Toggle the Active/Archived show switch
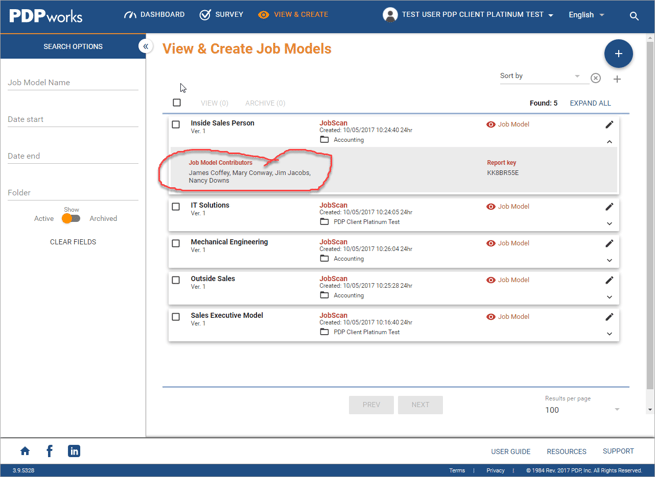This screenshot has height=477, width=655. pyautogui.click(x=71, y=218)
